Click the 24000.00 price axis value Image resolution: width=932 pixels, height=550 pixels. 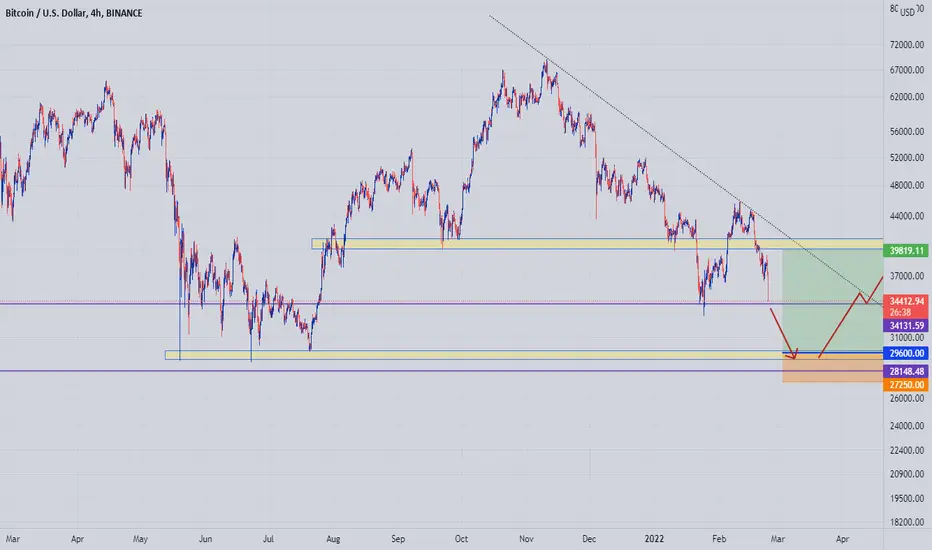pyautogui.click(x=907, y=426)
